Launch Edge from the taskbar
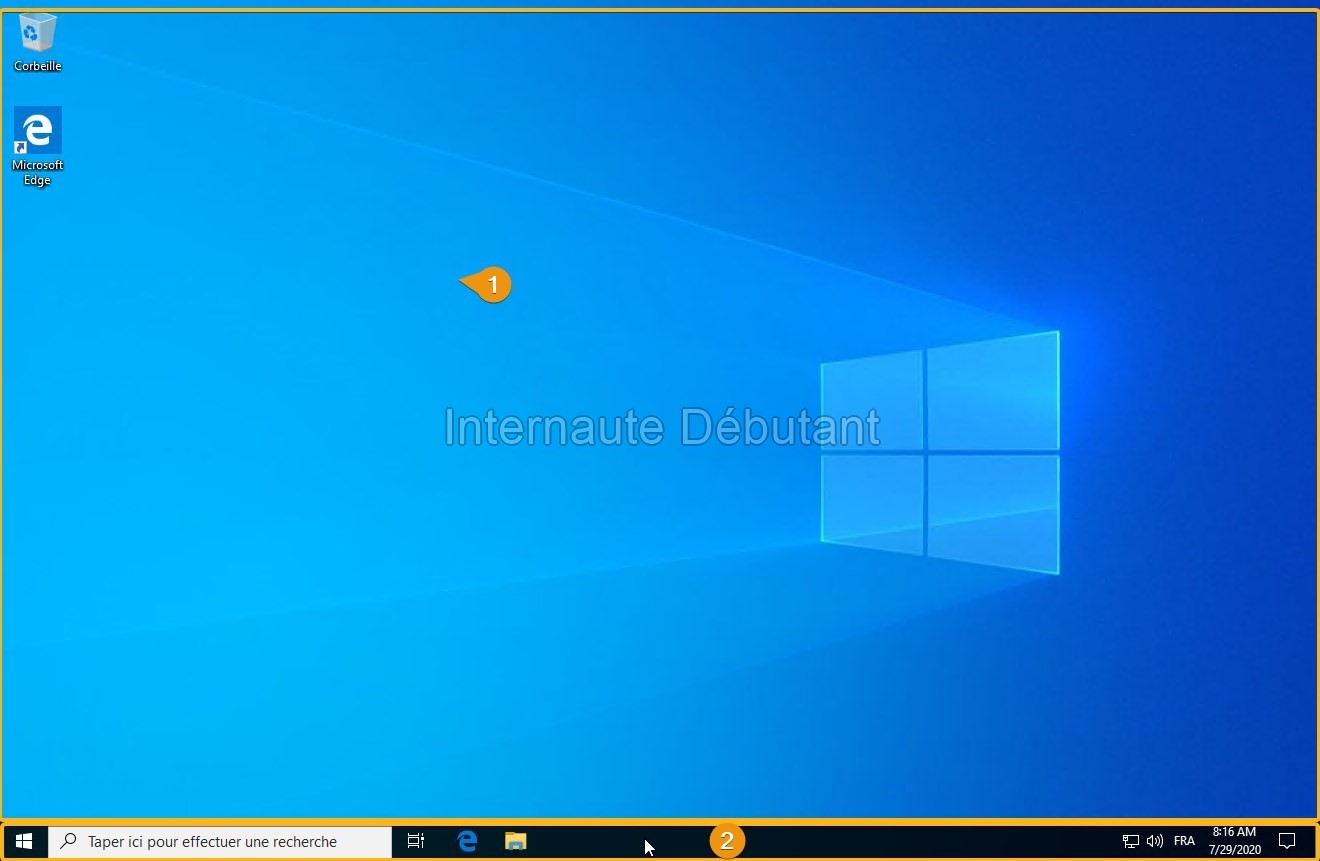This screenshot has height=861, width=1320. pyautogui.click(x=467, y=841)
